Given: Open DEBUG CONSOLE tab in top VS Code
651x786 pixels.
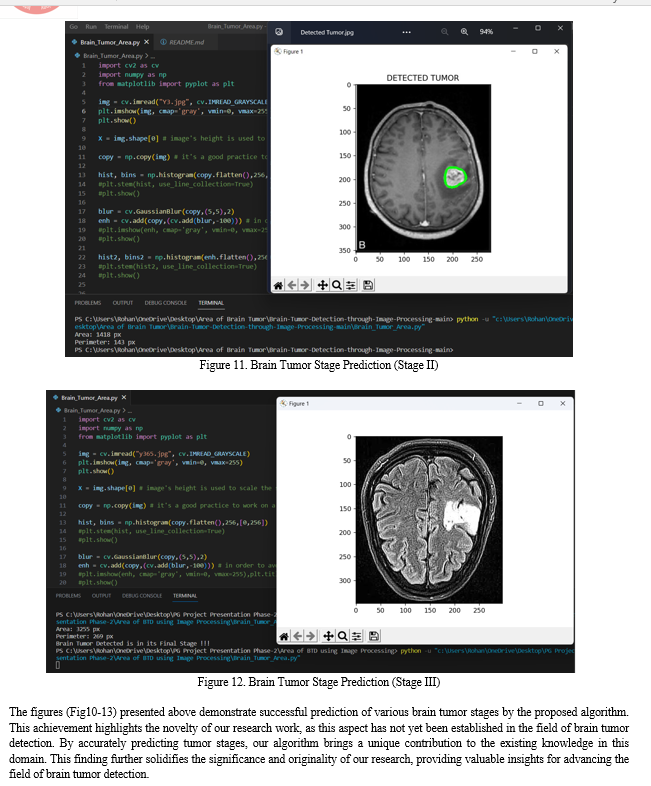Looking at the screenshot, I should (165, 303).
